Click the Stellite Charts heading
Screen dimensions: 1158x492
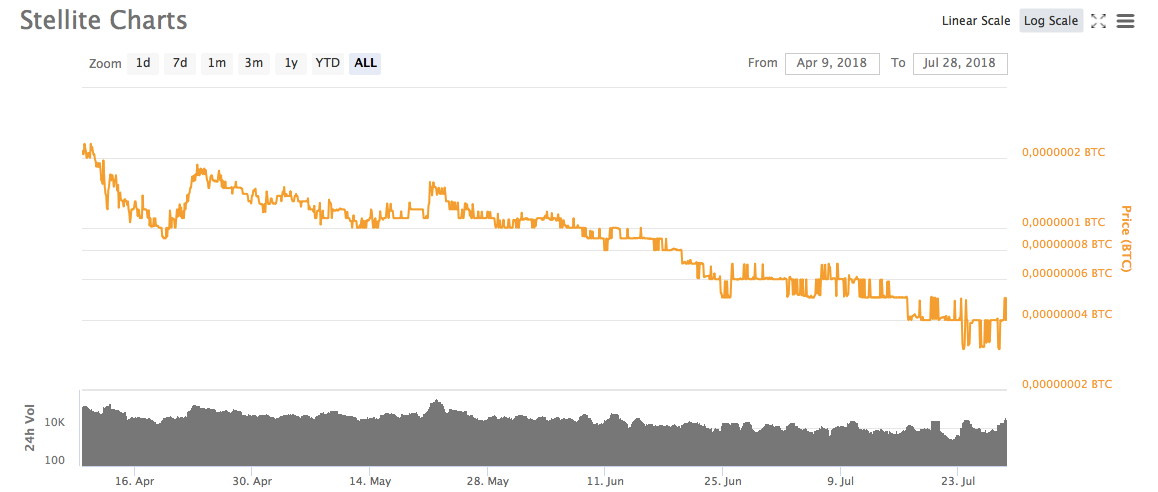click(103, 21)
